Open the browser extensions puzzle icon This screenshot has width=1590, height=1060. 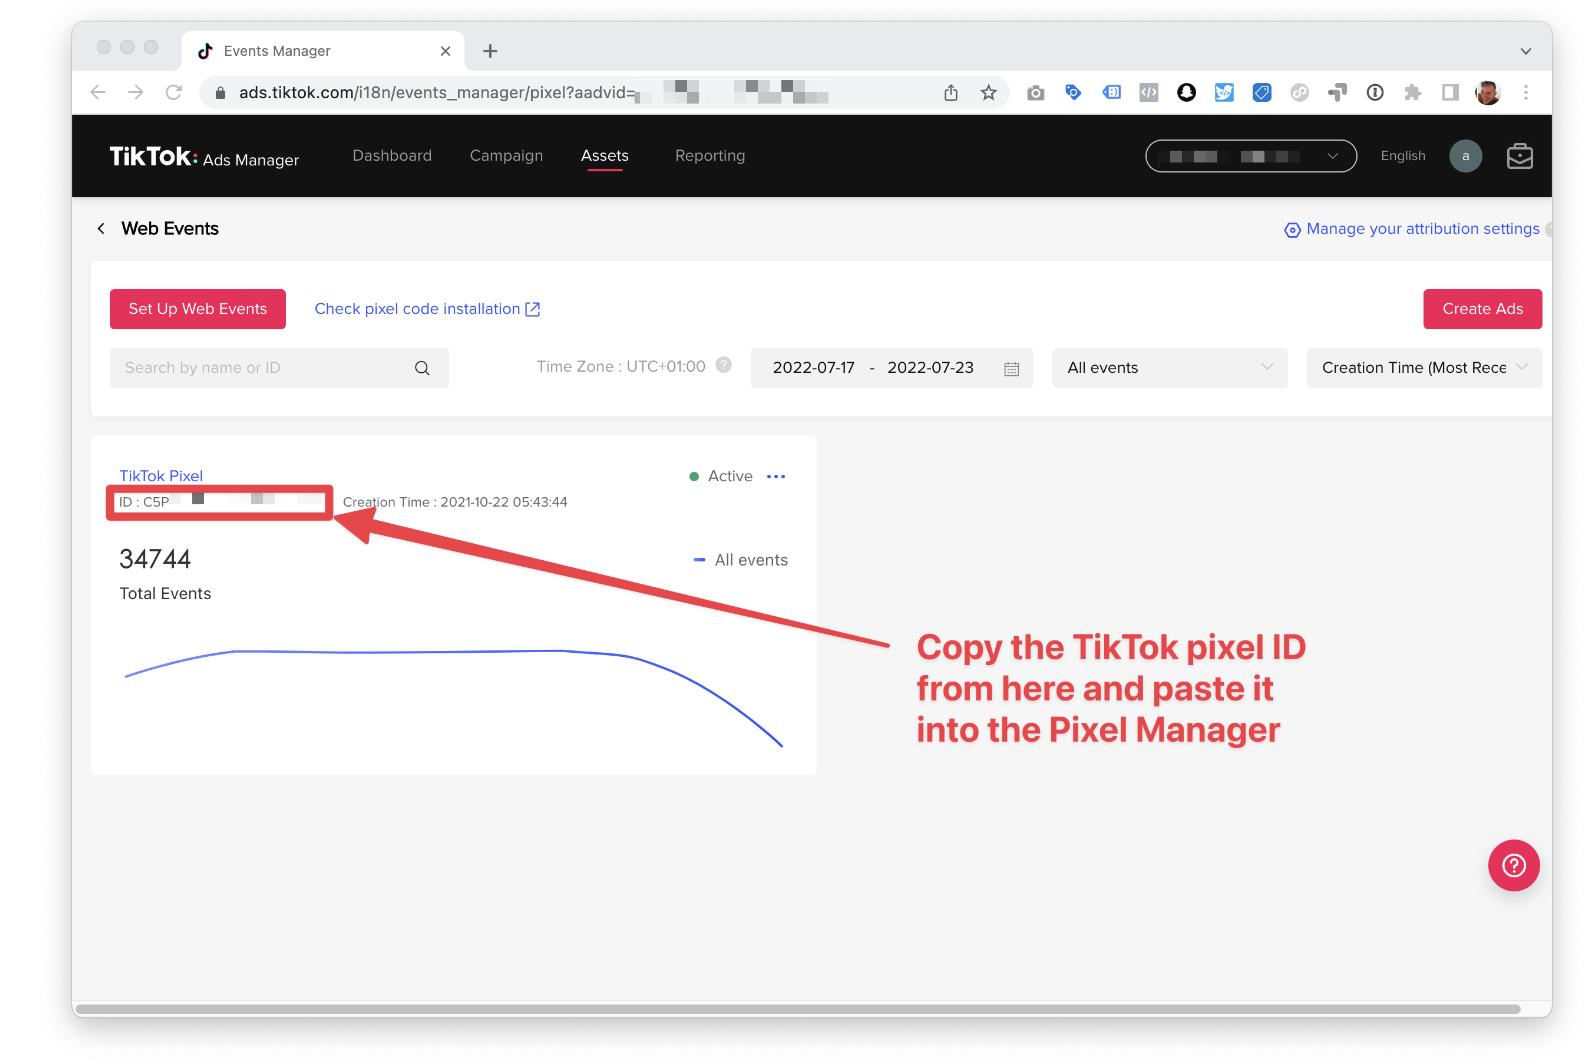click(x=1412, y=92)
